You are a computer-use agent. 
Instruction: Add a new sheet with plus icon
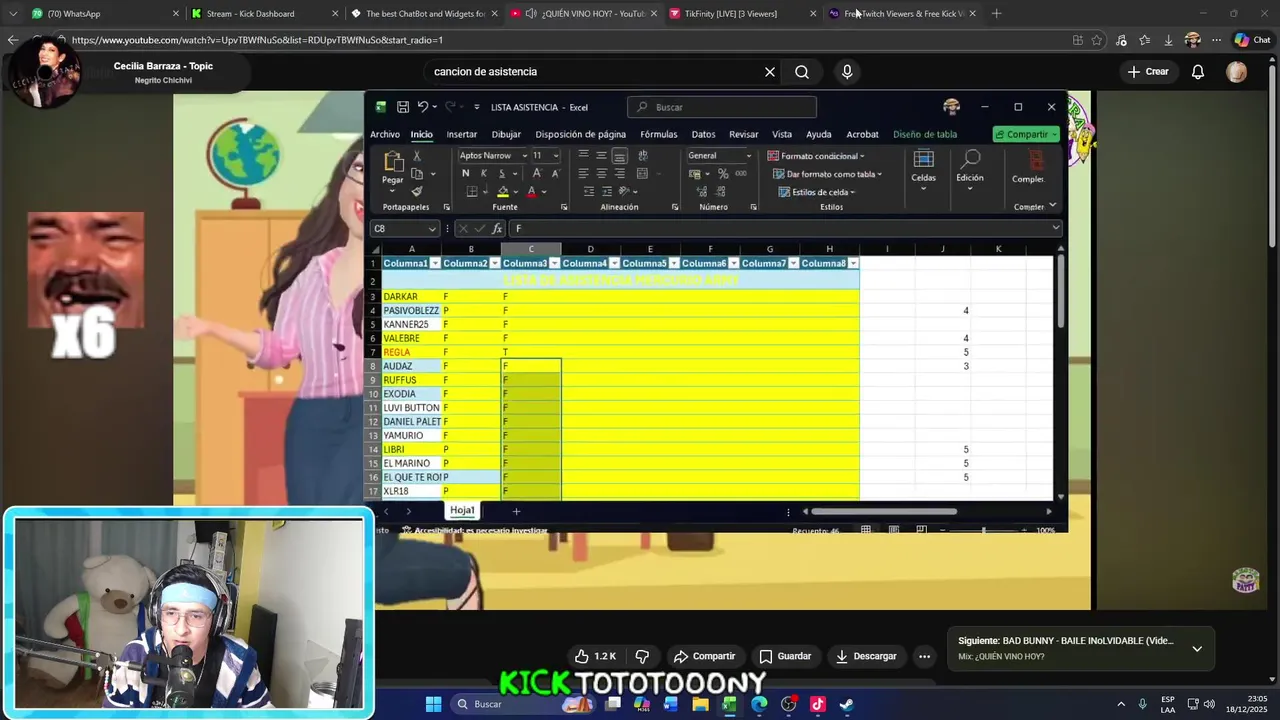point(516,511)
